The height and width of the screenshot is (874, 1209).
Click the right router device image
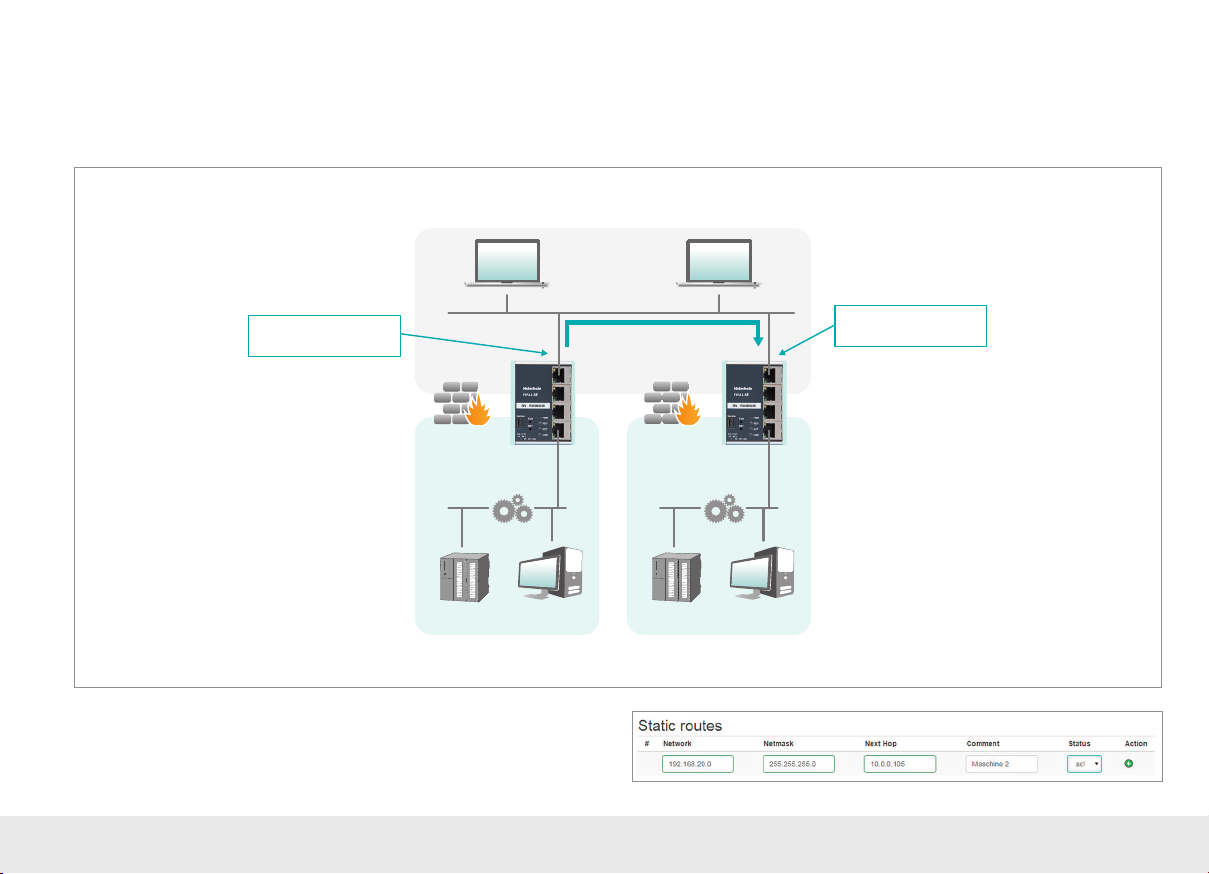754,403
